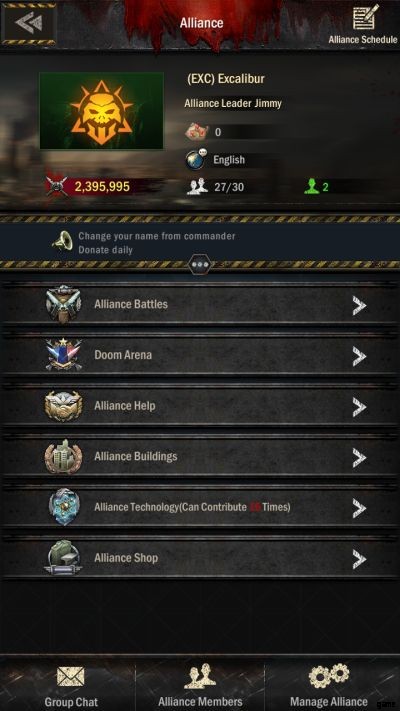Select the Alliance Buildings menu row
The height and width of the screenshot is (711, 400).
pyautogui.click(x=200, y=457)
